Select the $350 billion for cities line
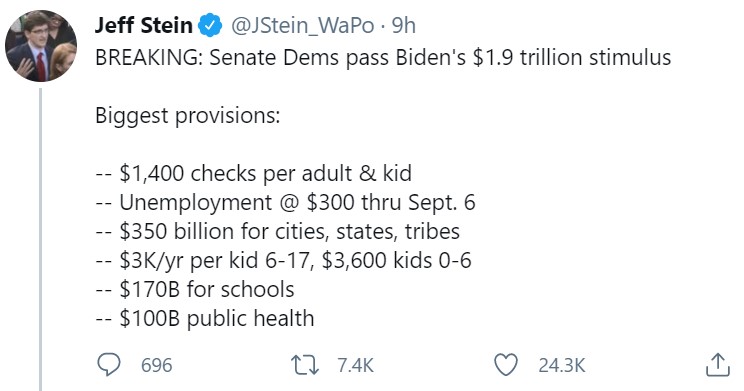This screenshot has height=391, width=744. [278, 232]
